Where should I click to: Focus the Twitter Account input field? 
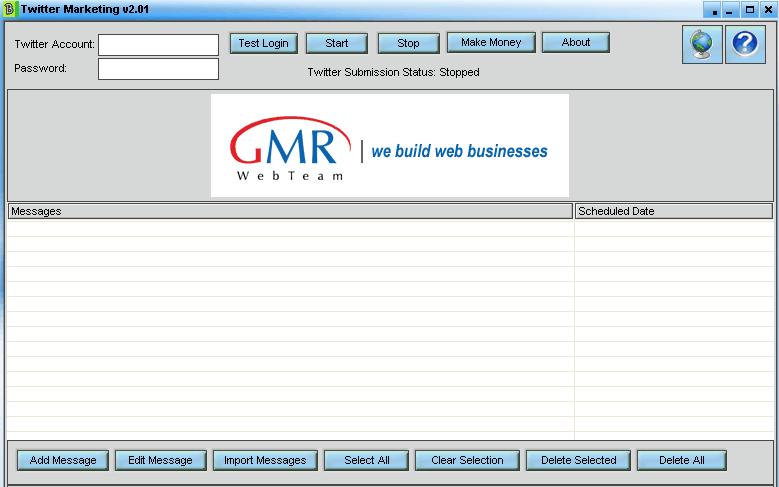[158, 45]
